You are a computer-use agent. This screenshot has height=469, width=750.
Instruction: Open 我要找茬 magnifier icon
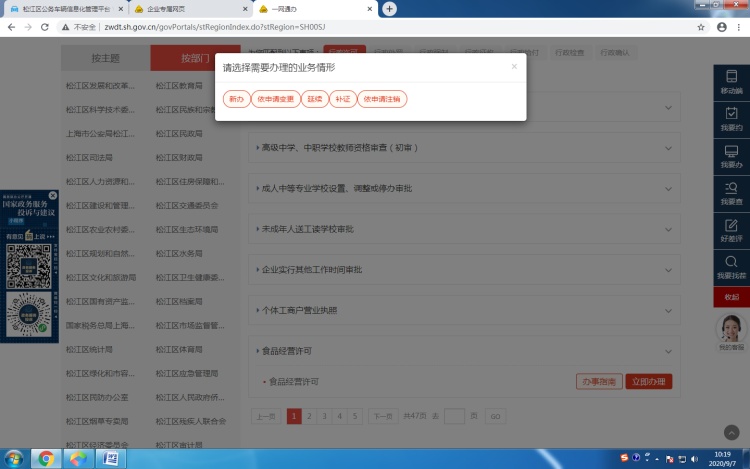point(731,266)
